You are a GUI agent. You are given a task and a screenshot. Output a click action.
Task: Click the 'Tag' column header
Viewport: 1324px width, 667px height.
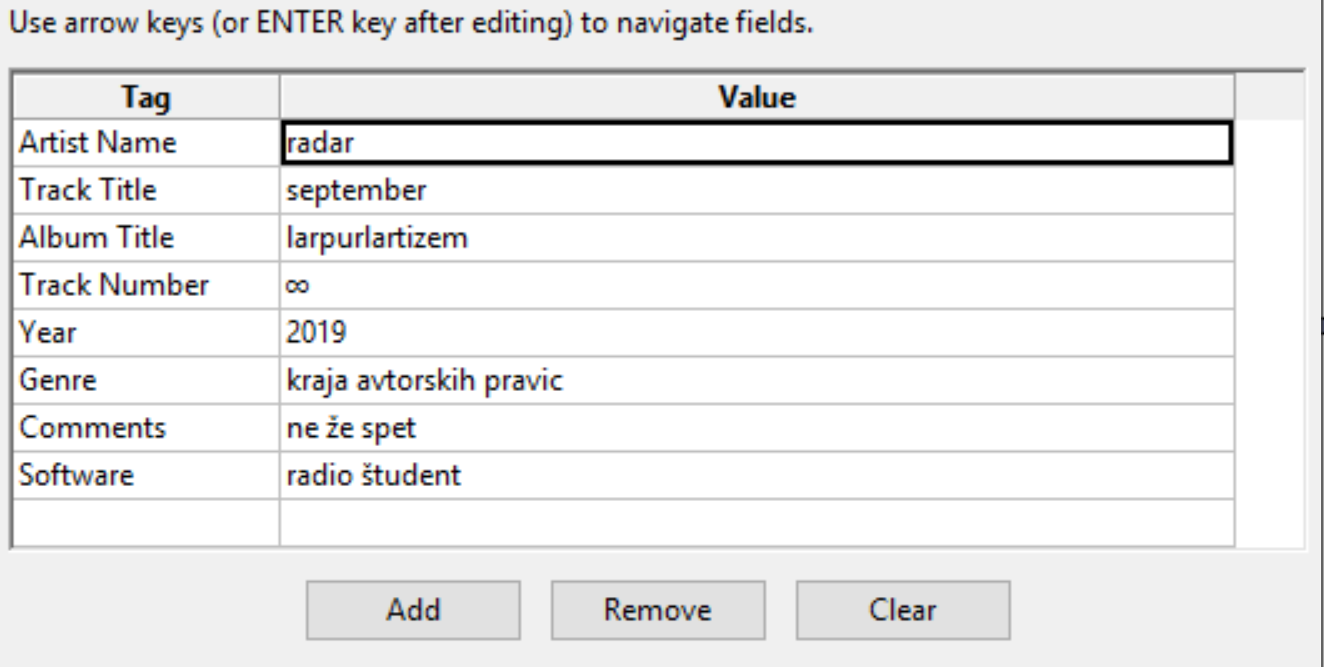146,97
